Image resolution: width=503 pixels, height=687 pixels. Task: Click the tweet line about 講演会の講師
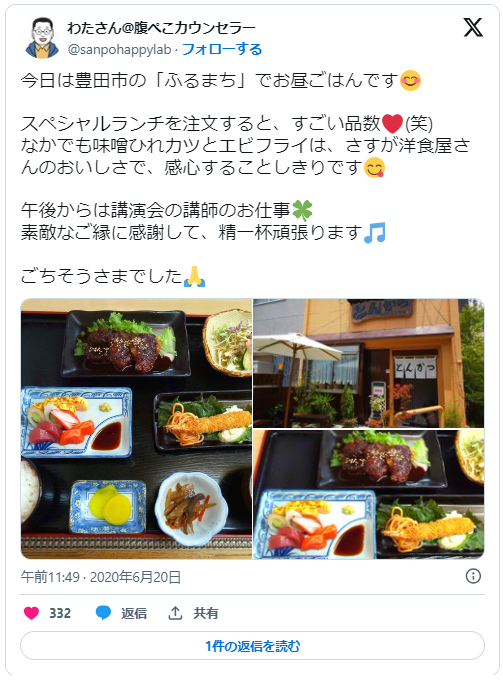(x=166, y=211)
